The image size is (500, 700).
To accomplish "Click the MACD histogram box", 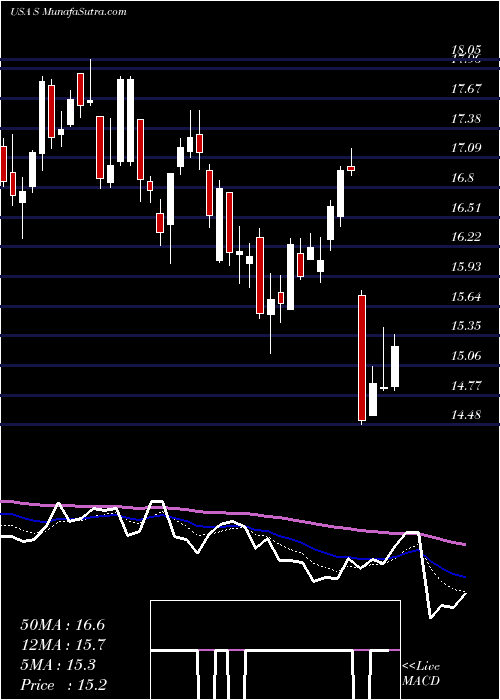I will click(275, 650).
